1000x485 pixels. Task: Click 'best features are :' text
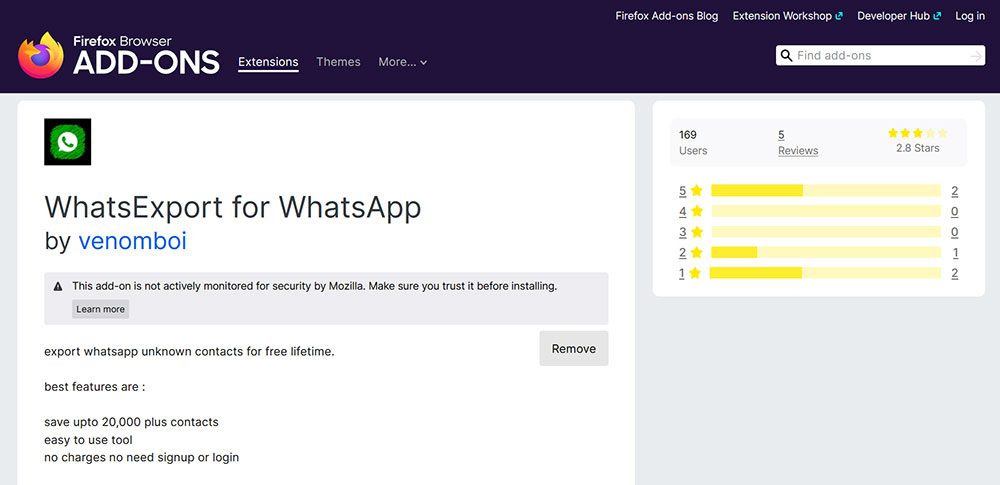coord(94,387)
